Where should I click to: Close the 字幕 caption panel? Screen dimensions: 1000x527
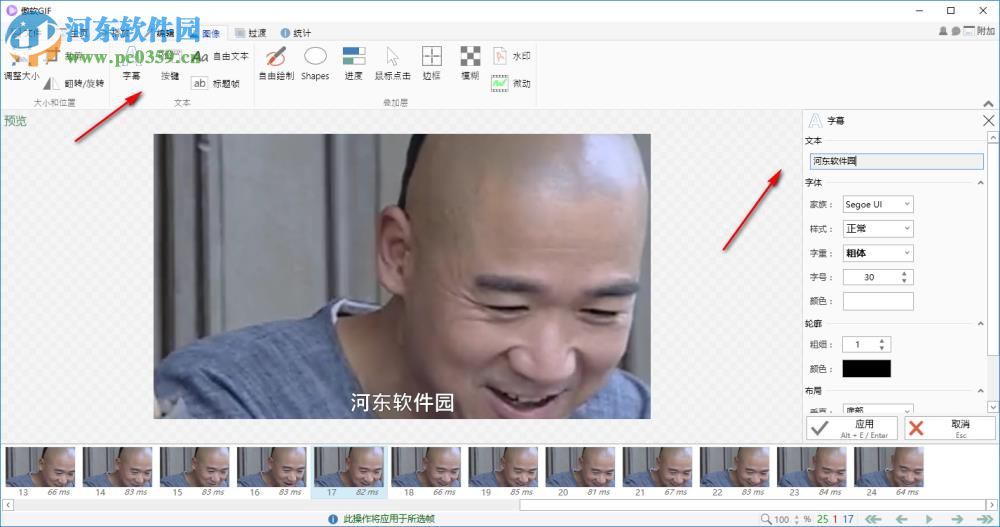pyautogui.click(x=989, y=121)
